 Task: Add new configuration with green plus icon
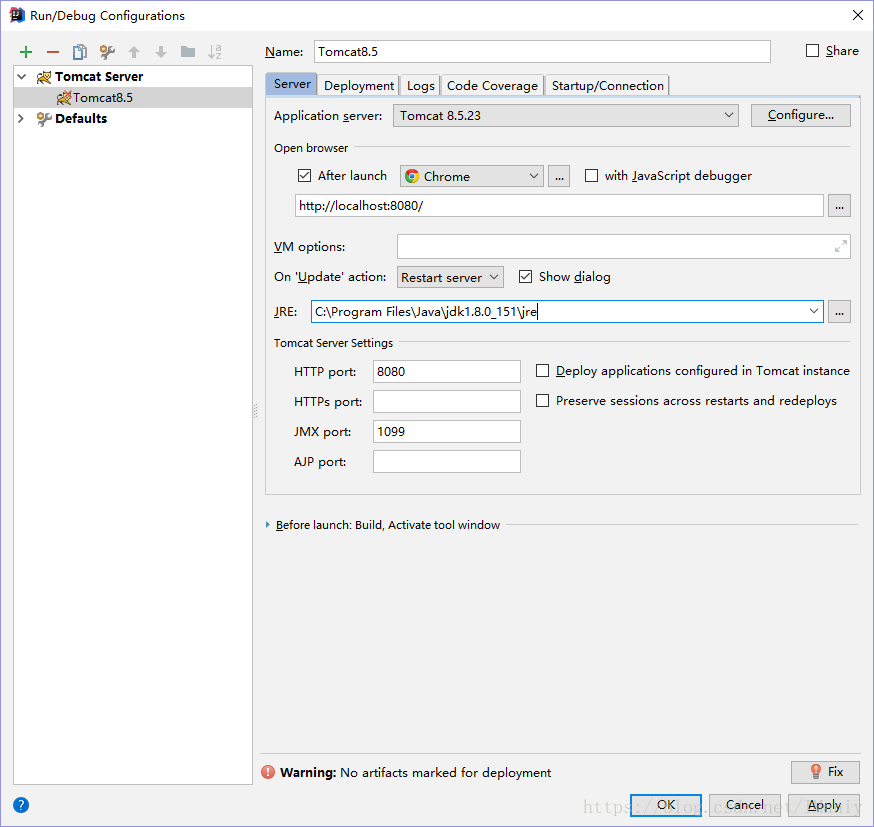coord(26,52)
